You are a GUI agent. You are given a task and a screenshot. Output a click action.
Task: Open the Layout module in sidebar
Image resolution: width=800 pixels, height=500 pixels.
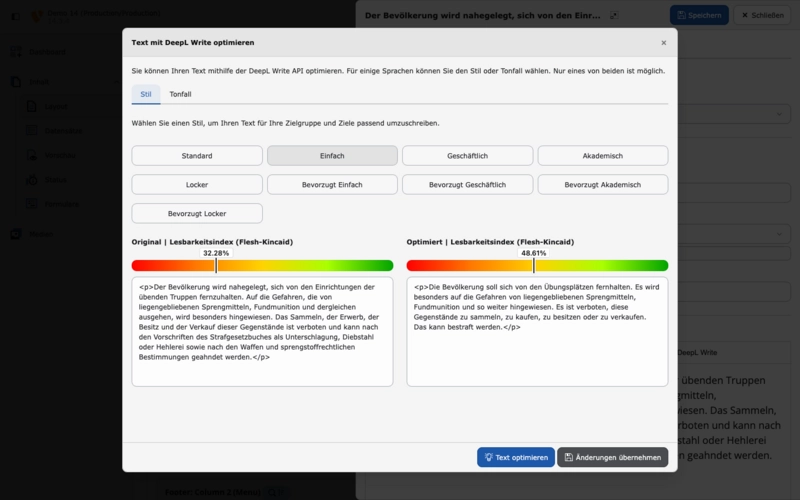[56, 106]
